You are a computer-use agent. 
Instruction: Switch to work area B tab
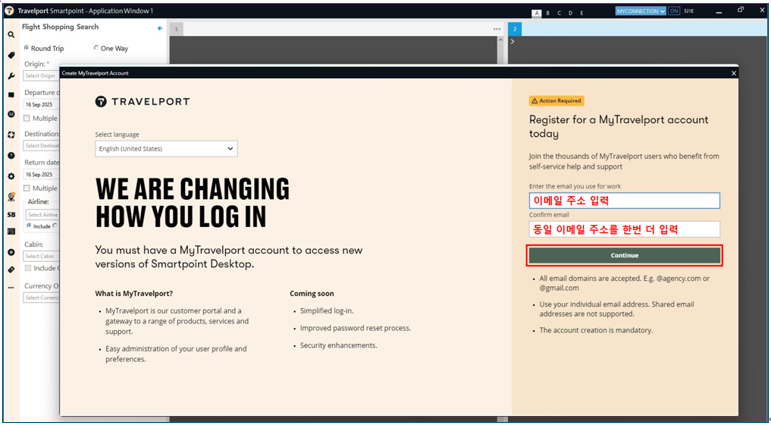pyautogui.click(x=549, y=13)
